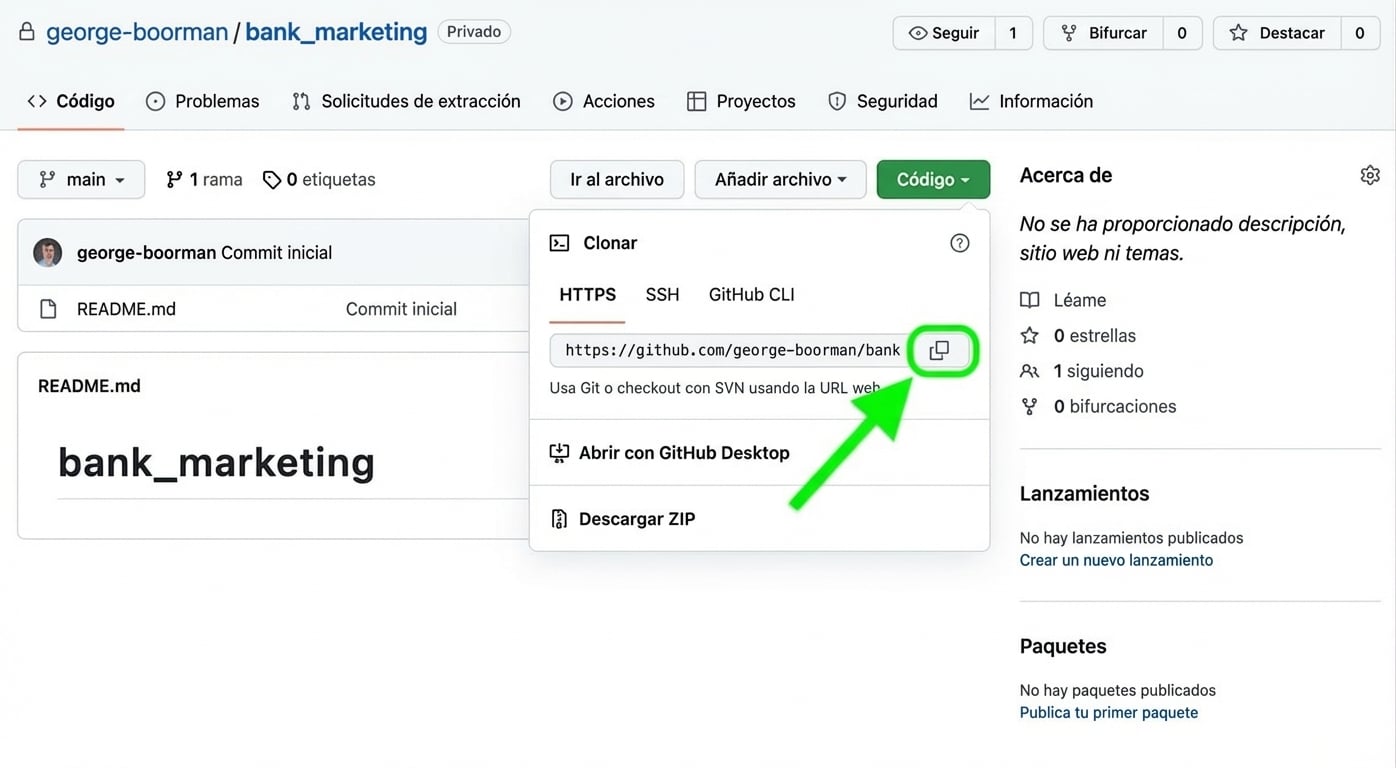Click the Destacar star button
Screen dimensions: 1396x768
tap(1277, 33)
